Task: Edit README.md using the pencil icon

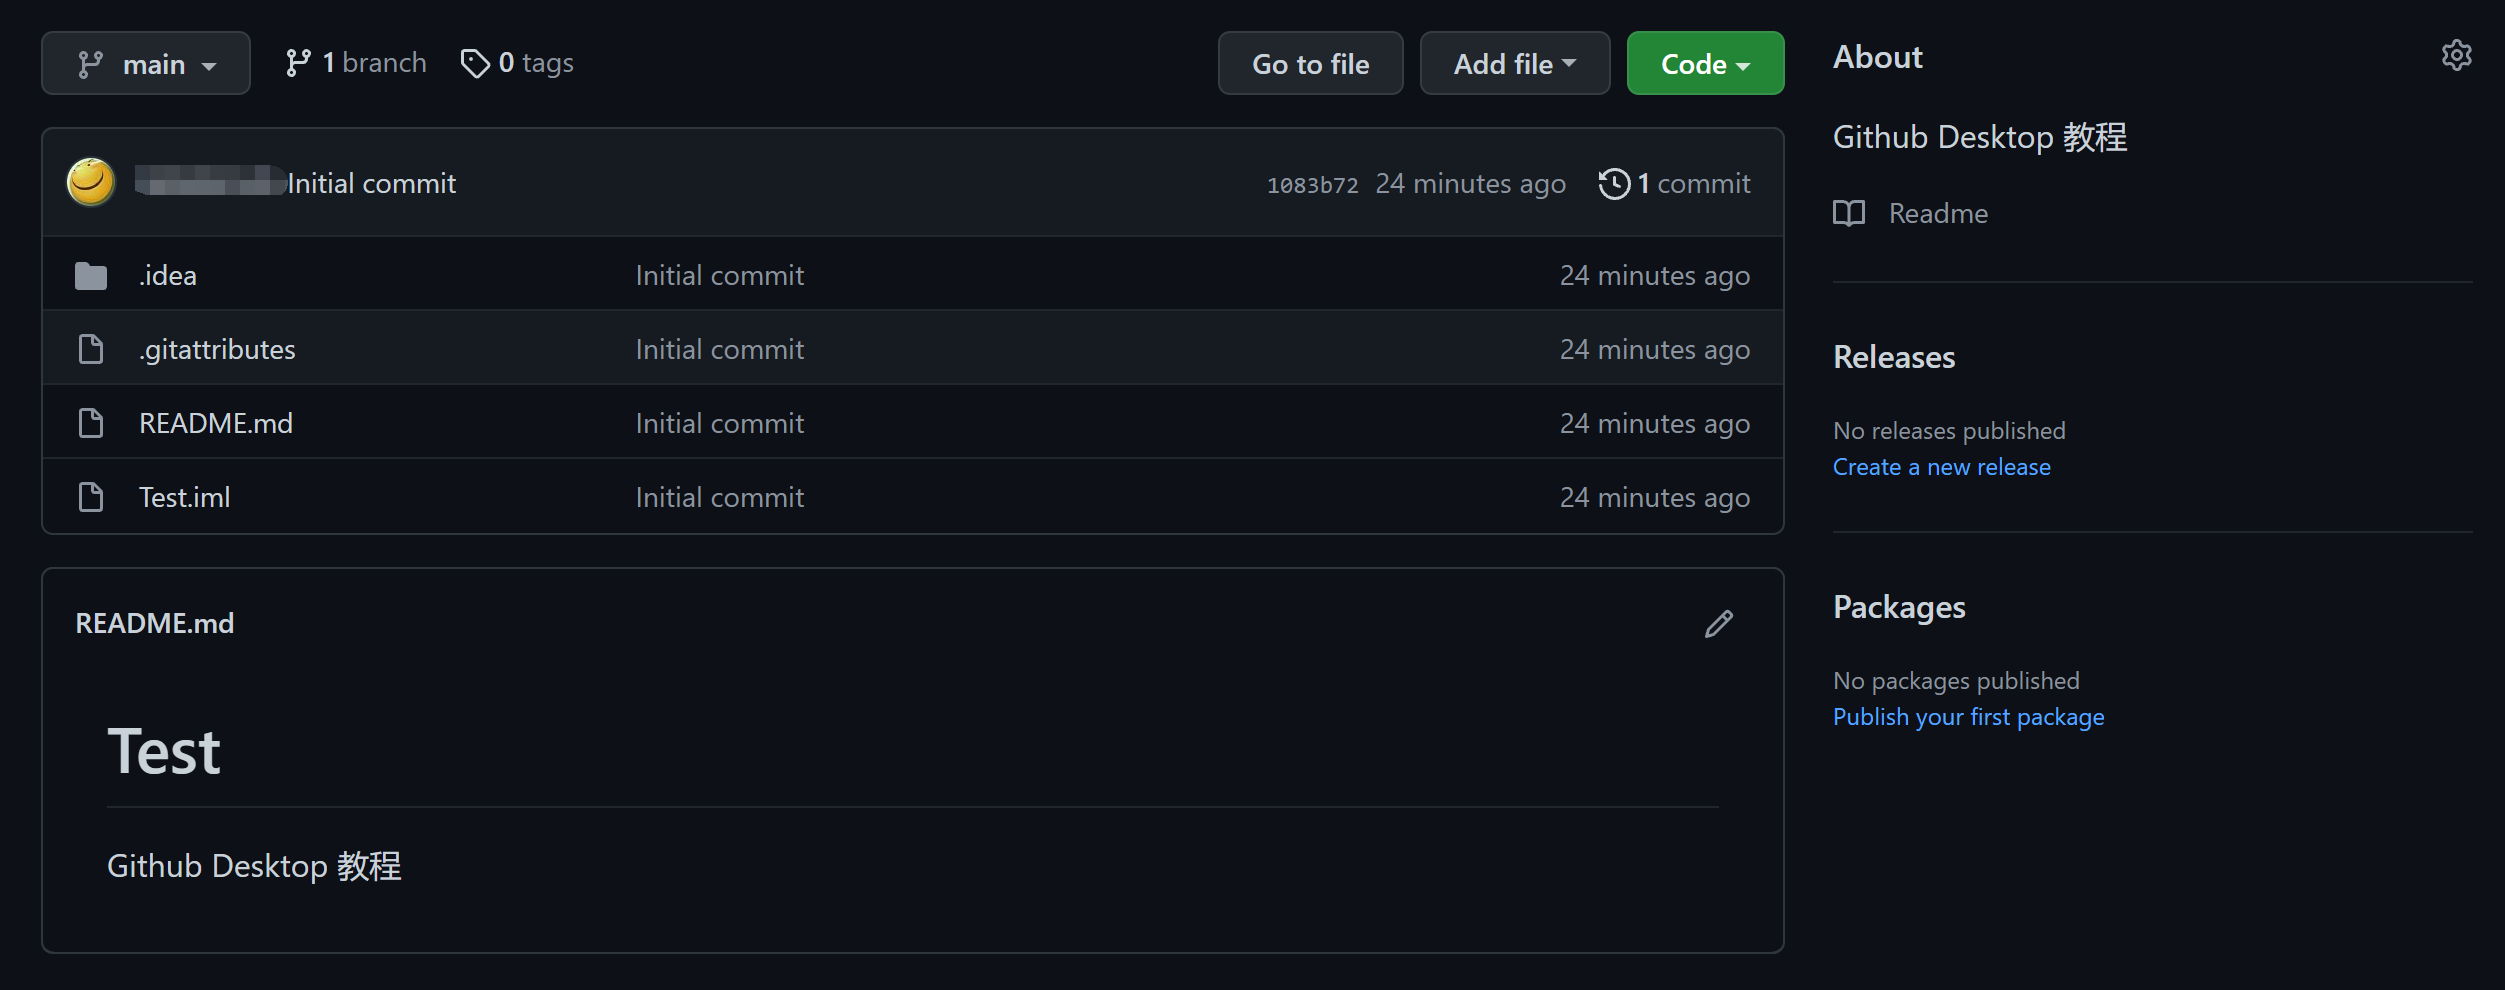Action: tap(1718, 624)
